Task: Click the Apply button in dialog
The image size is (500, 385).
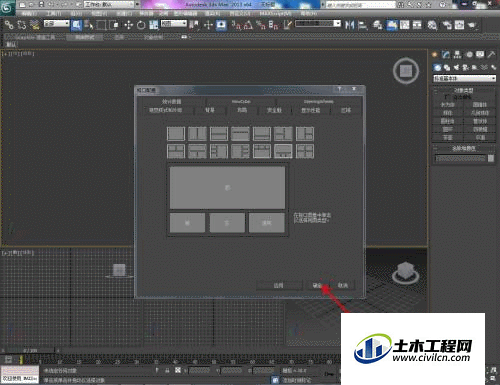Action: point(279,285)
